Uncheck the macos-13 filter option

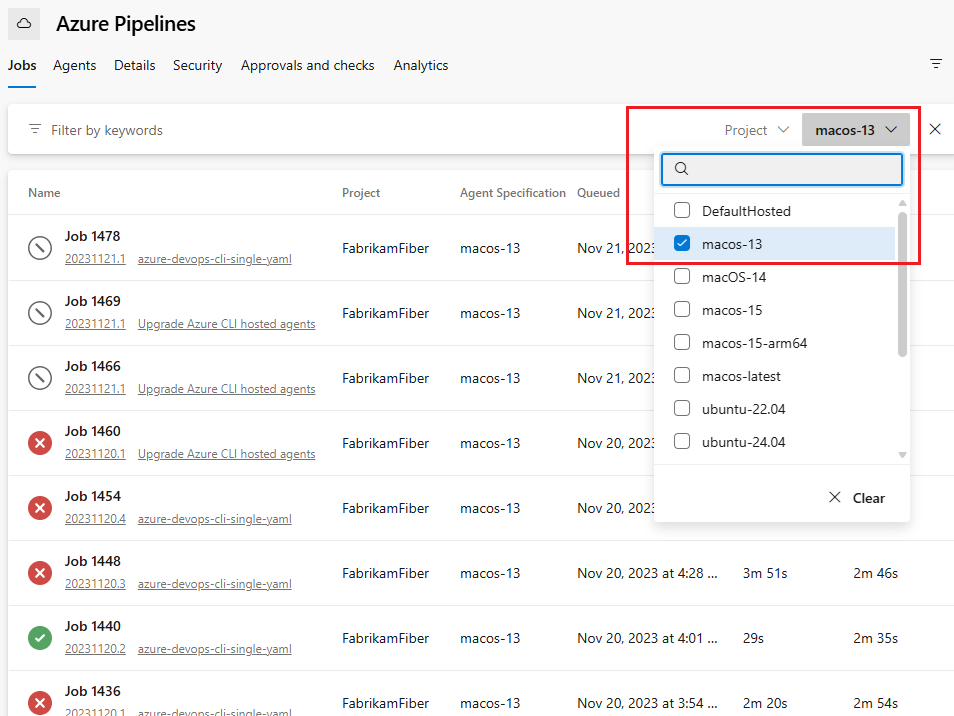click(x=681, y=242)
